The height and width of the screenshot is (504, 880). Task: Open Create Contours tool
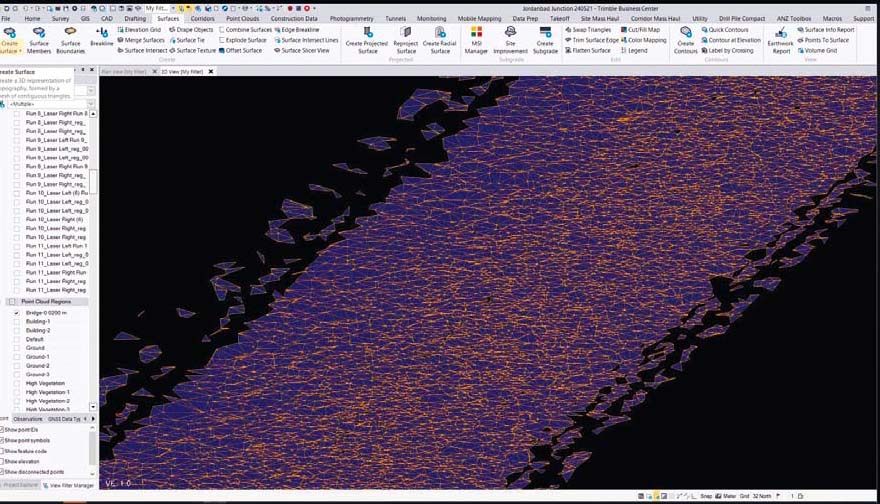tap(685, 39)
